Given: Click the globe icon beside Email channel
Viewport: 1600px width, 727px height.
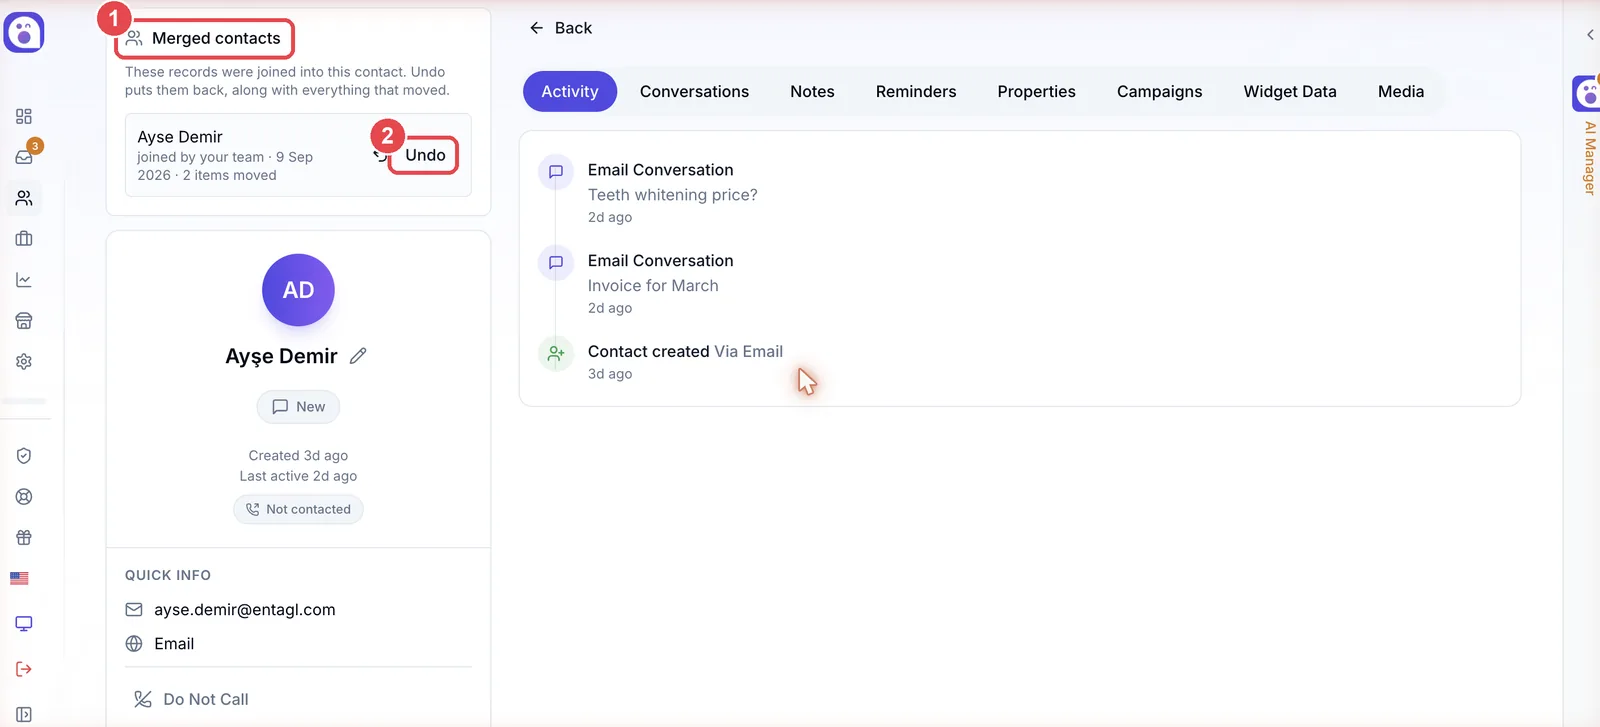Looking at the screenshot, I should [134, 644].
